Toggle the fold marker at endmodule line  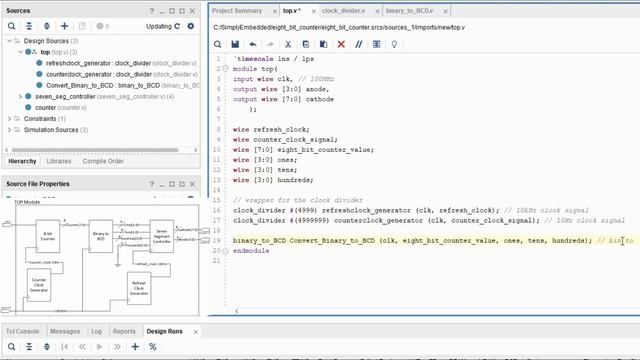(225, 251)
